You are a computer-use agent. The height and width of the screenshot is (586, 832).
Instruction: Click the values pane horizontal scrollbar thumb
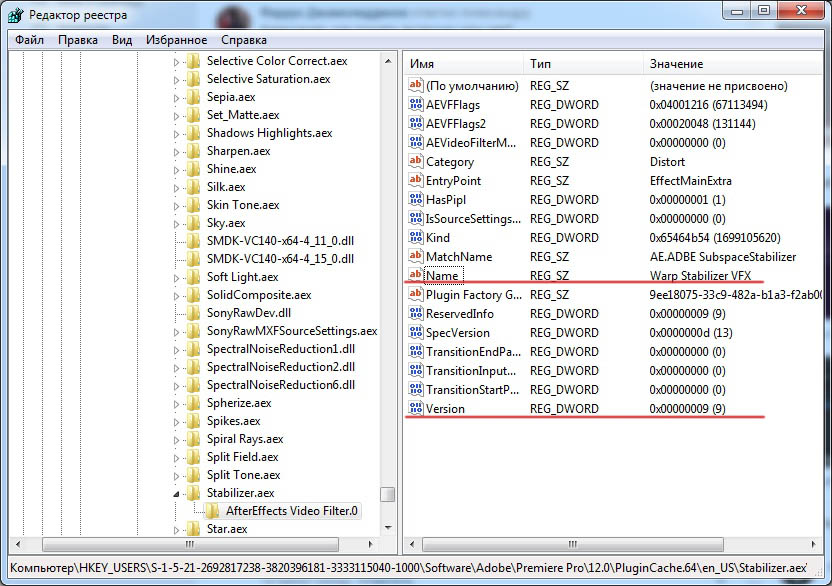point(573,544)
